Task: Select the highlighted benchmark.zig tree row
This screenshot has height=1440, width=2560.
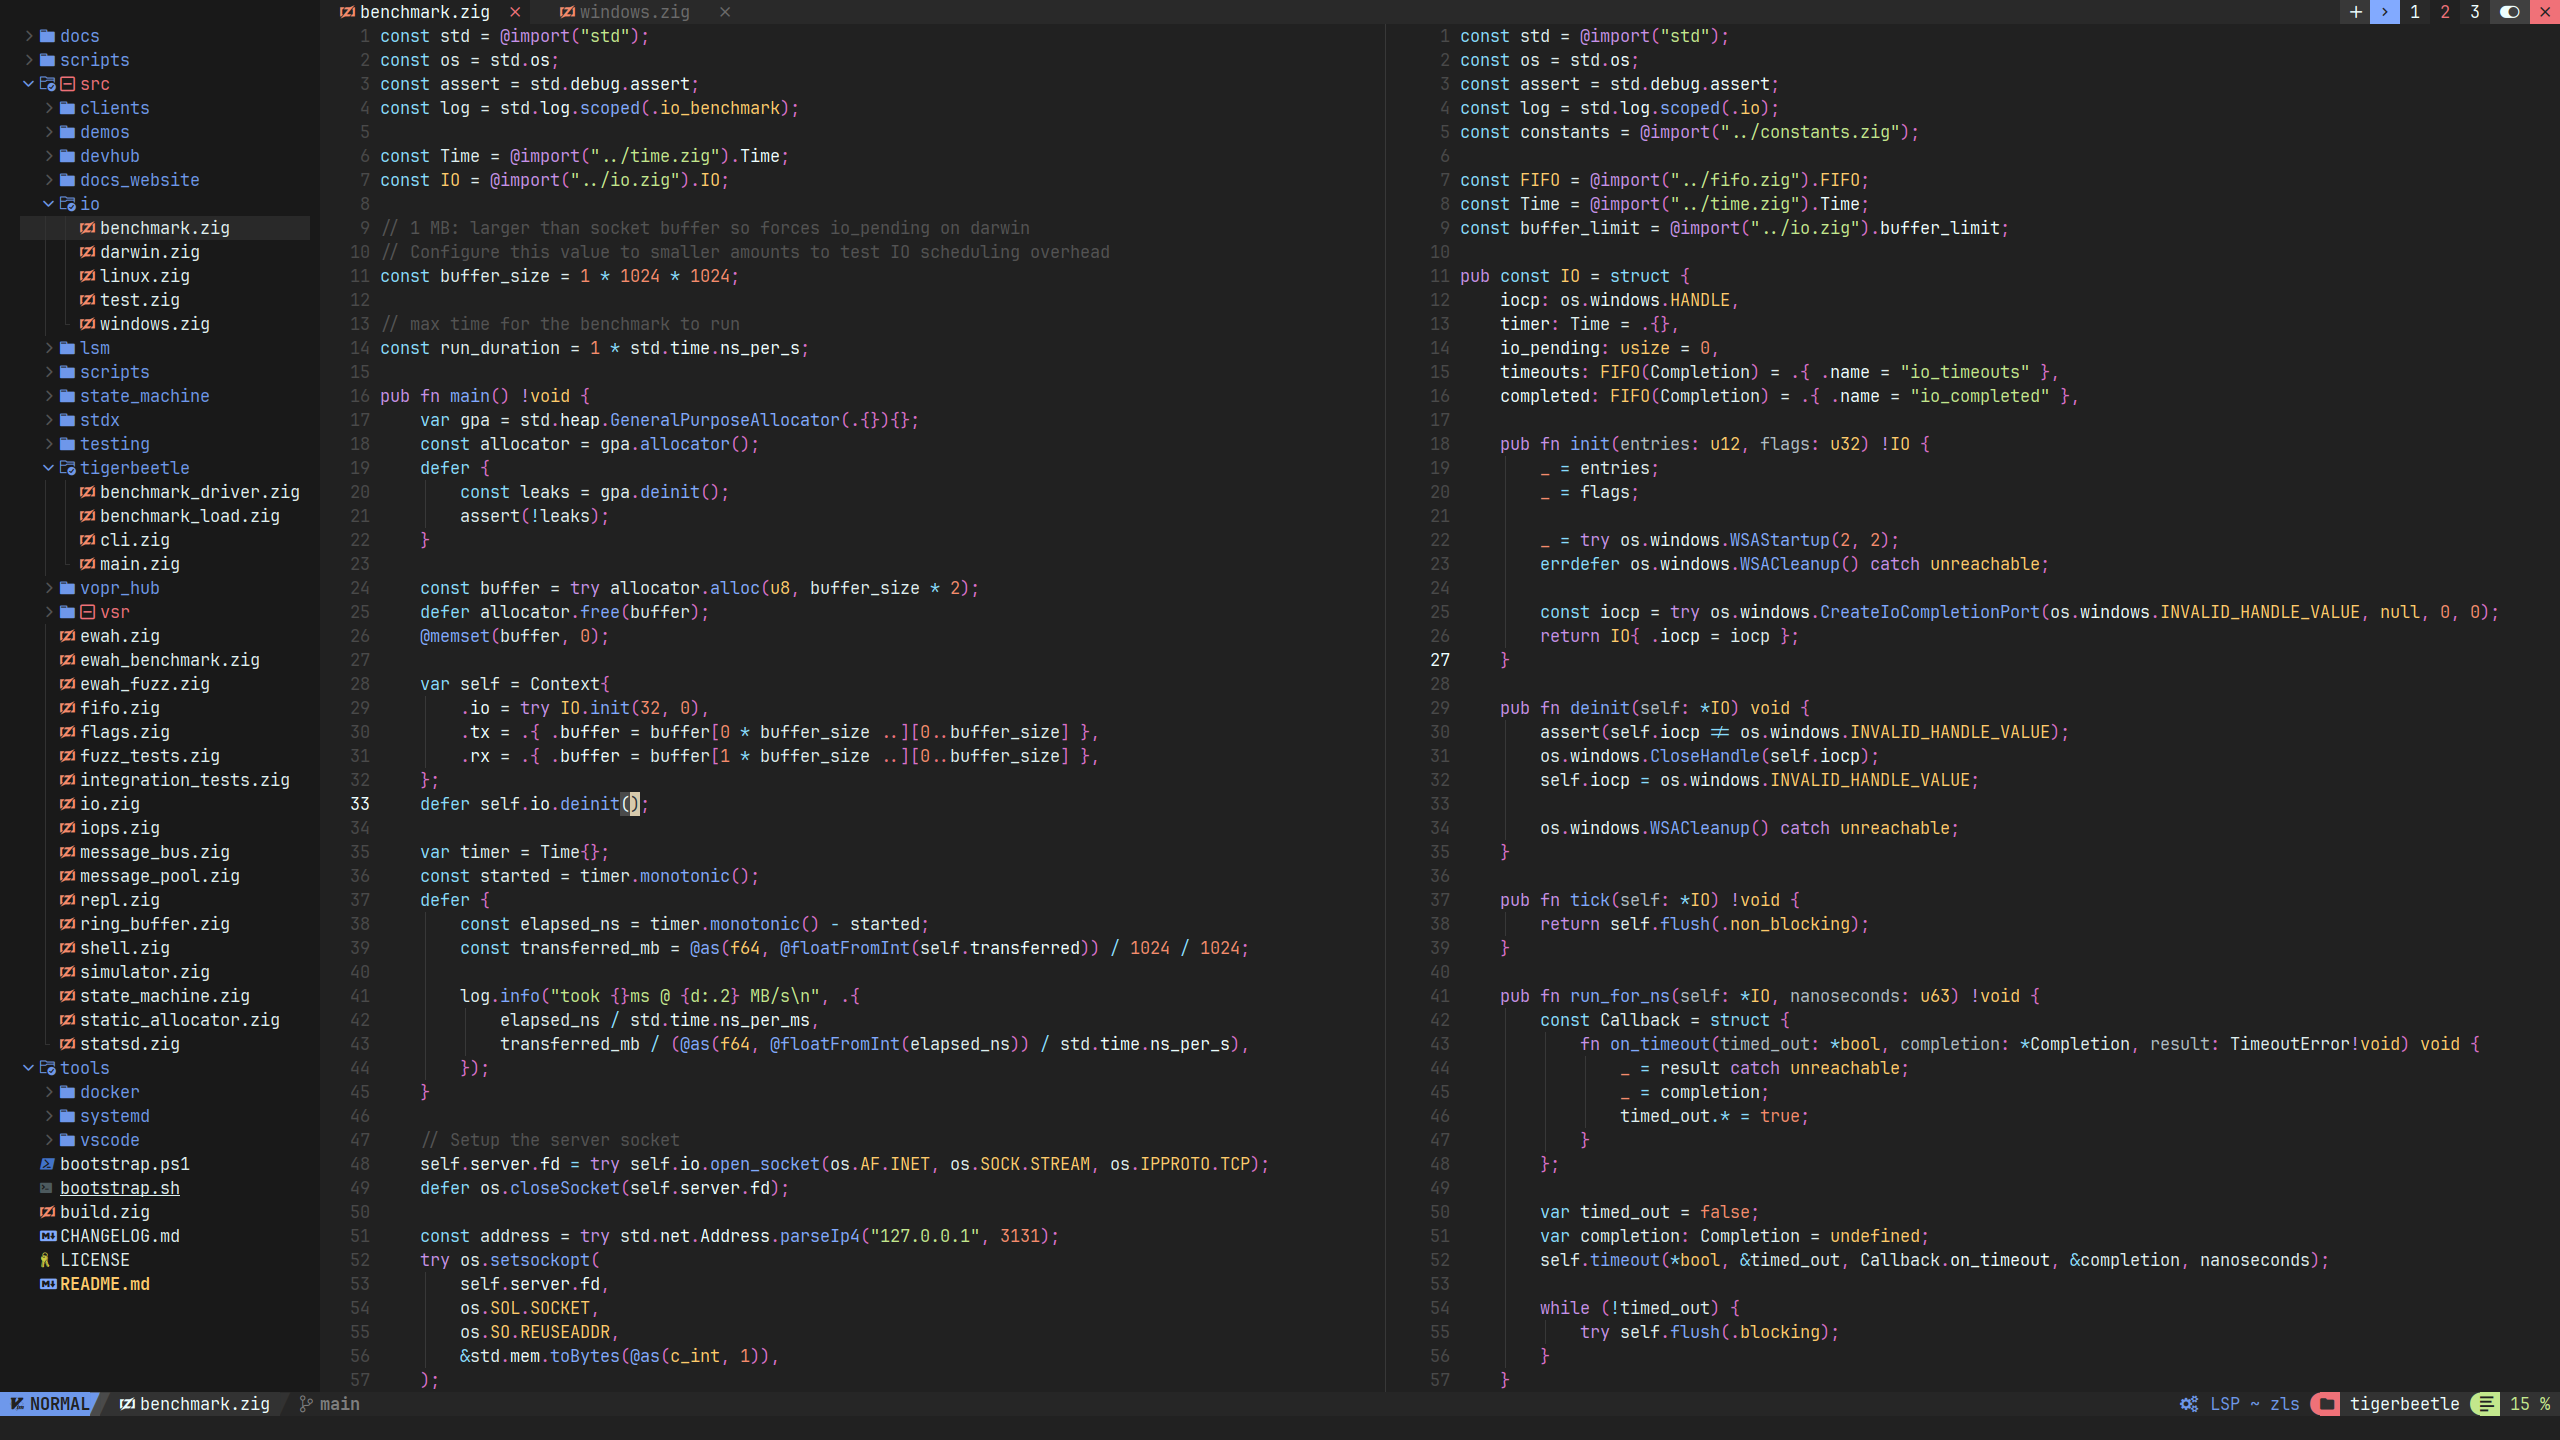Action: pos(165,228)
